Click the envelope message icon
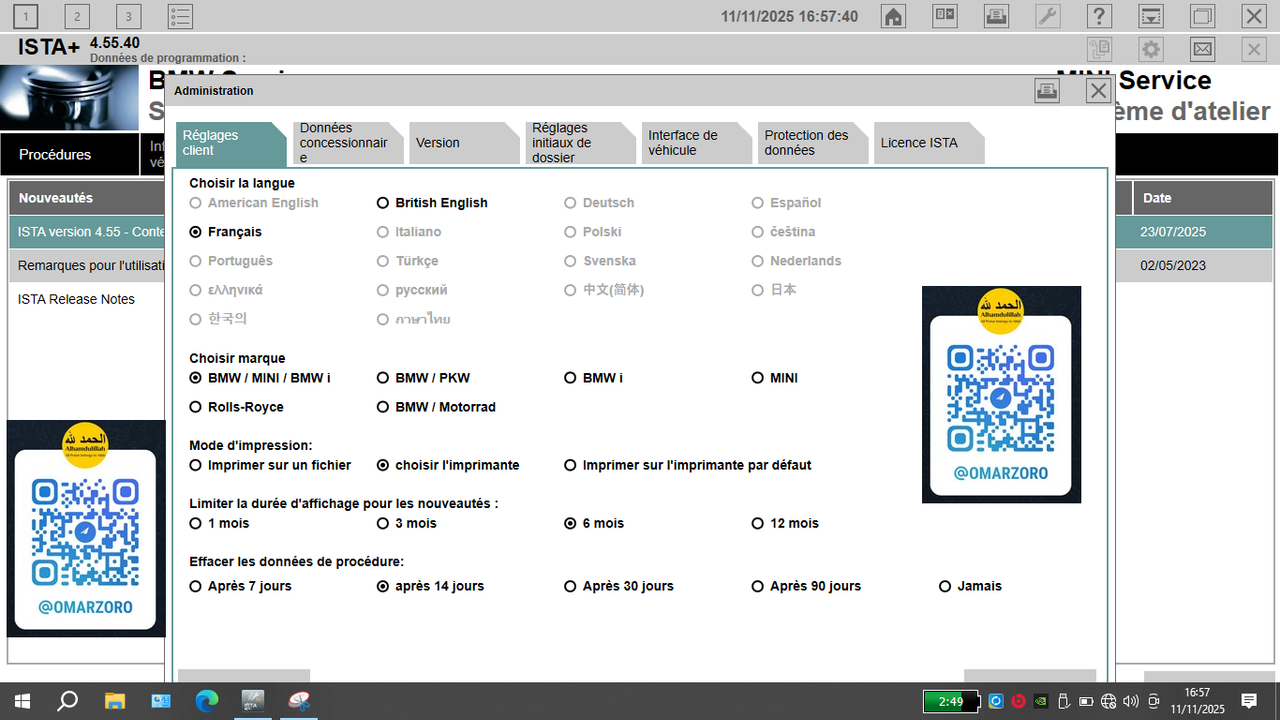1280x720 pixels. tap(1203, 49)
